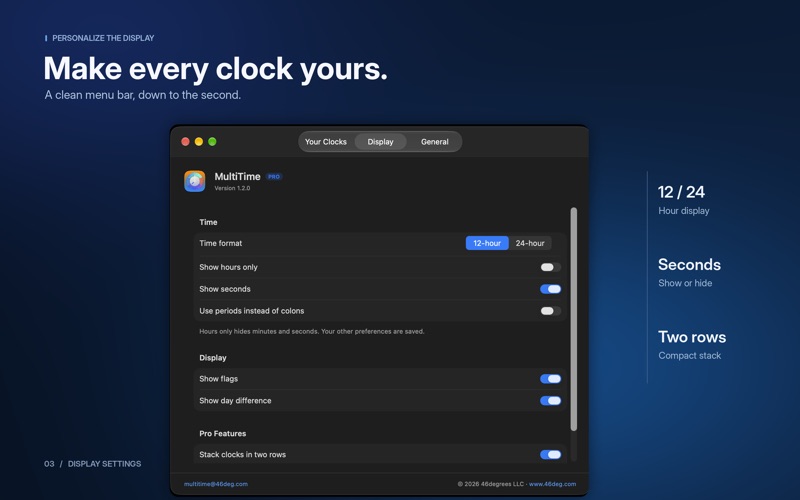Click the multitime@46deg.com email link

pyautogui.click(x=216, y=484)
